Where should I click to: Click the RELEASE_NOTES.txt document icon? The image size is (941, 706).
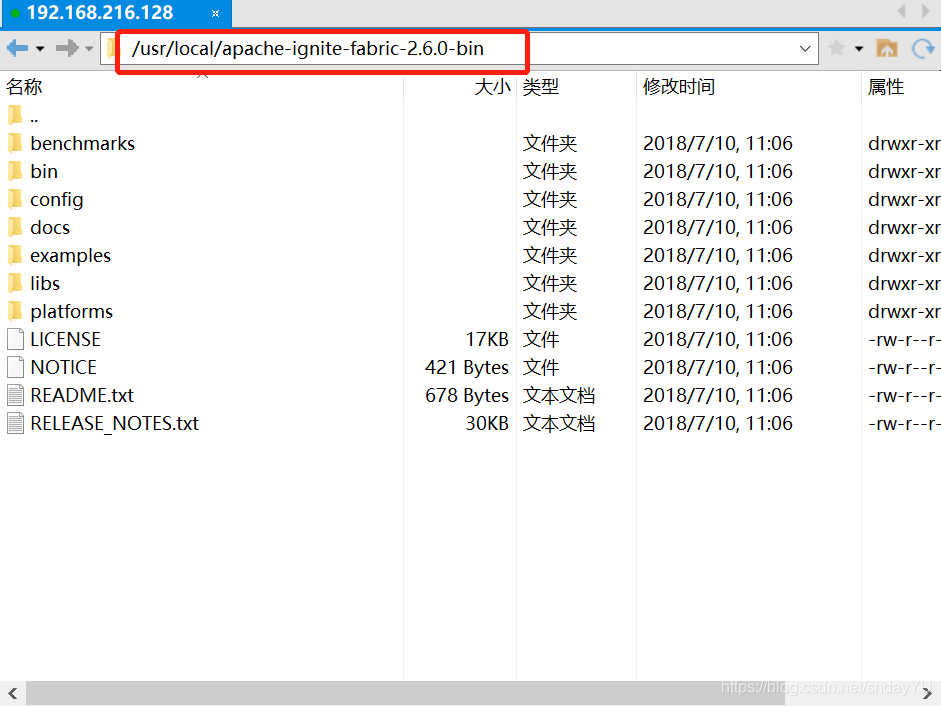pos(16,424)
